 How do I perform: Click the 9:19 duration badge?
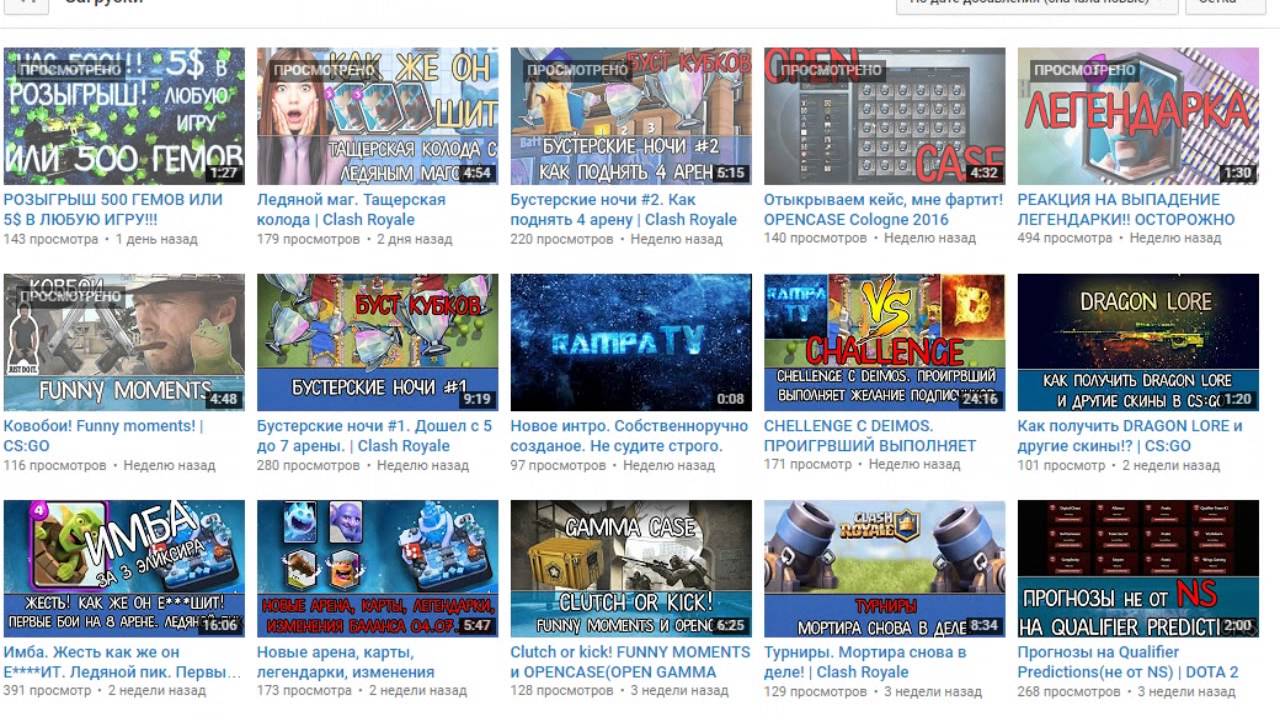477,399
